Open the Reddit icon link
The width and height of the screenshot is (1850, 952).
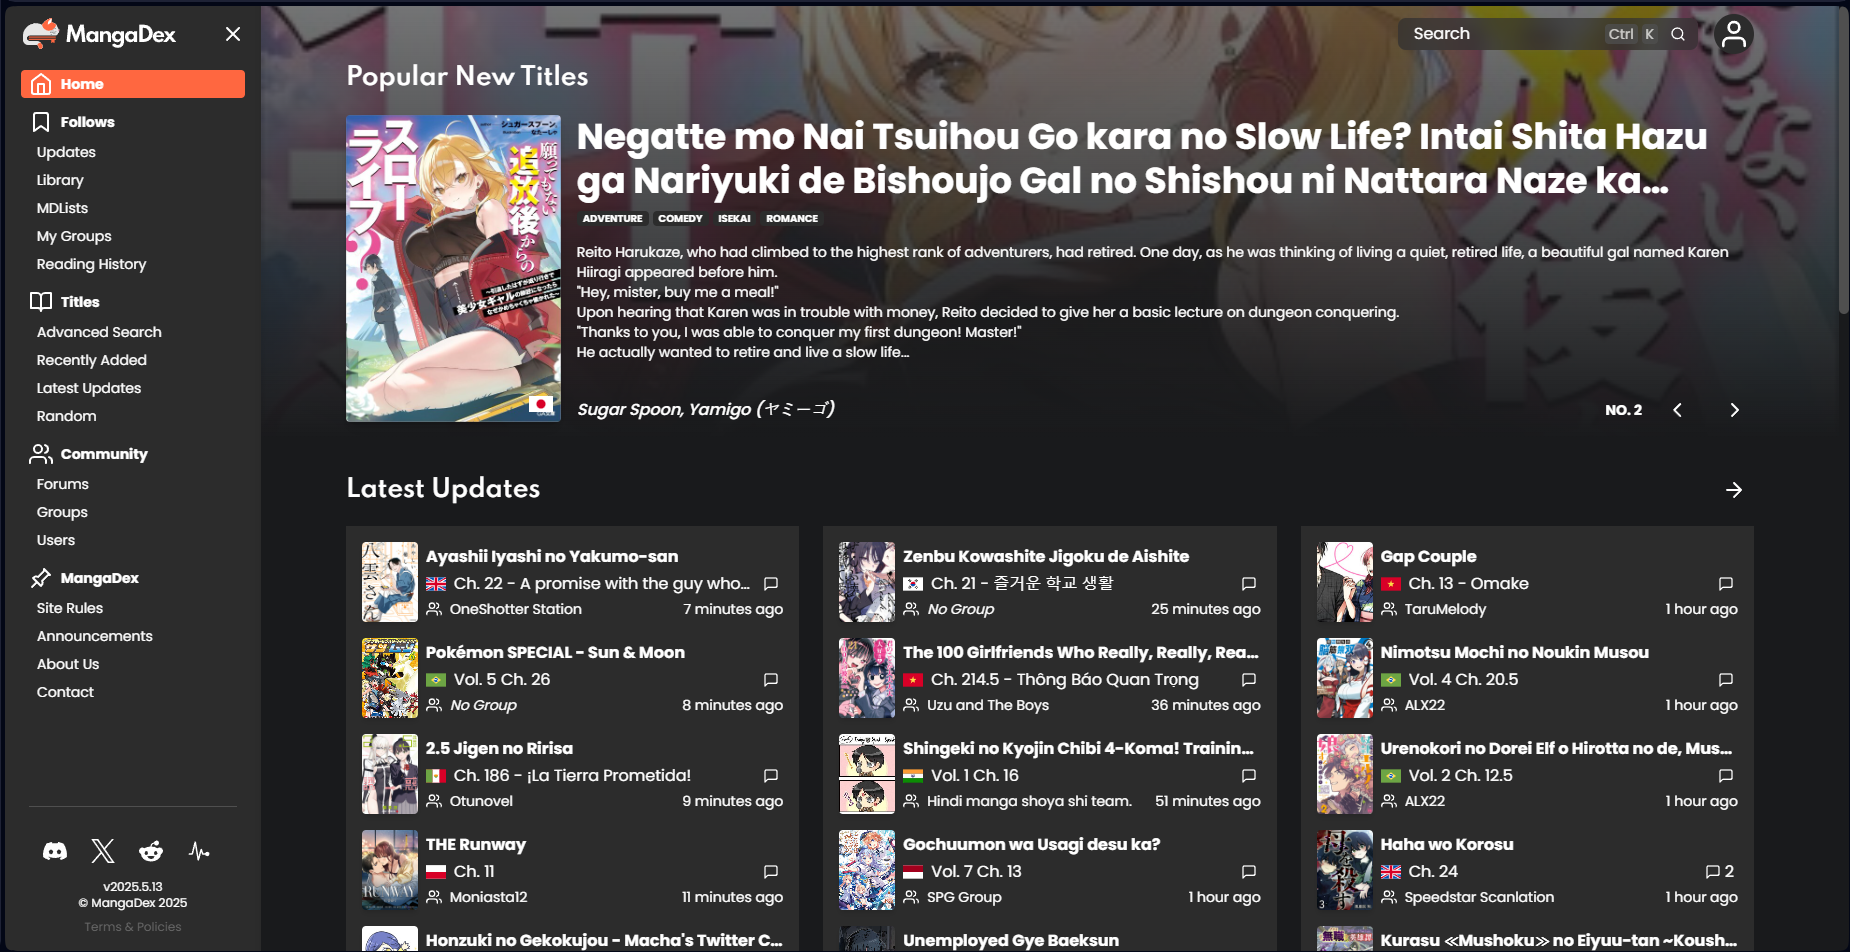pos(151,851)
